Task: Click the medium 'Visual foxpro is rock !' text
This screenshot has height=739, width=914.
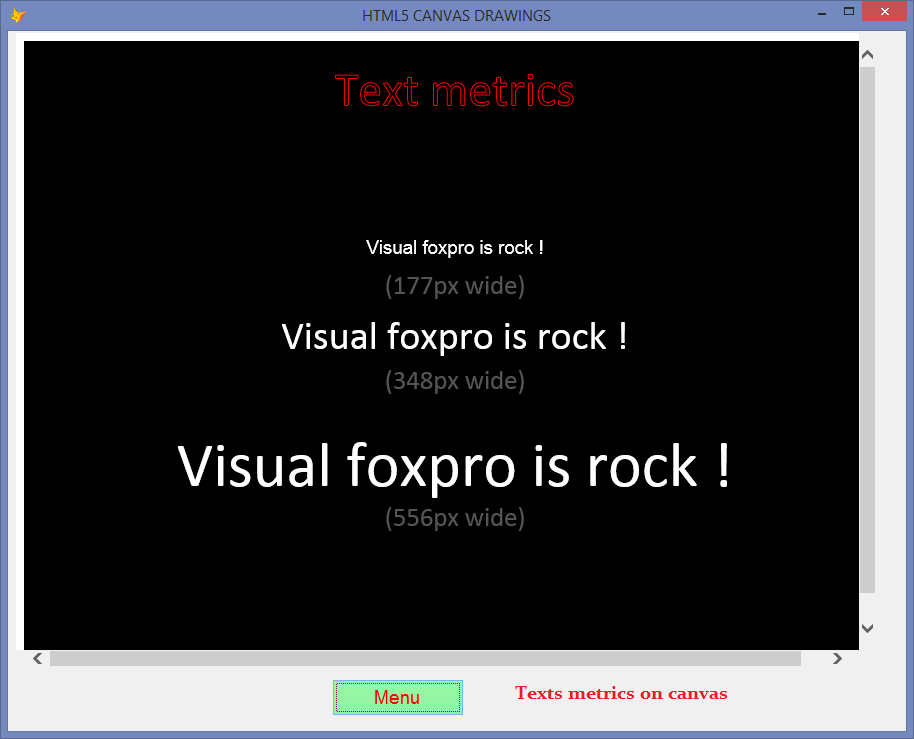Action: pyautogui.click(x=455, y=336)
